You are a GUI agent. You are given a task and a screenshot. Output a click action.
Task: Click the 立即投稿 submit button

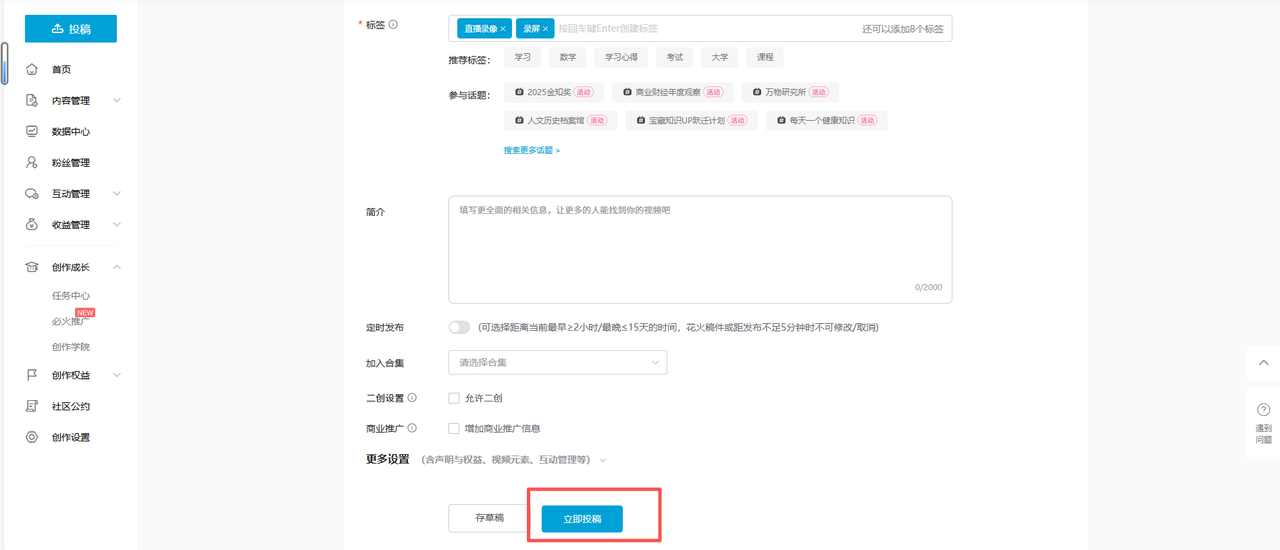pyautogui.click(x=582, y=519)
